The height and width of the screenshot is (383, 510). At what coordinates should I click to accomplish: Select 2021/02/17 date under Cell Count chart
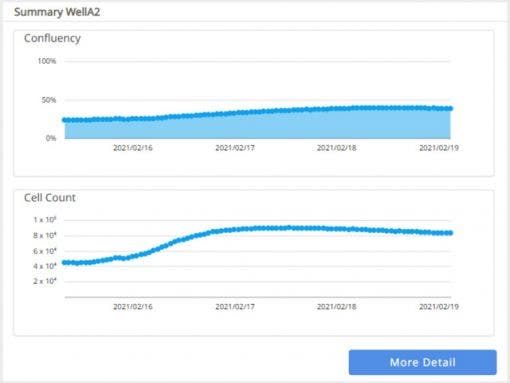tap(235, 307)
